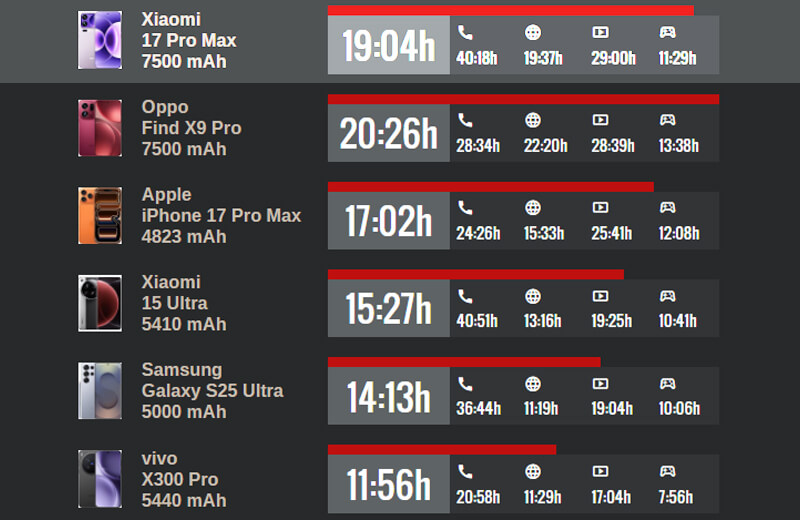
Task: Open the Oppo Find X9 Pro thumbnail image
Action: pos(100,128)
